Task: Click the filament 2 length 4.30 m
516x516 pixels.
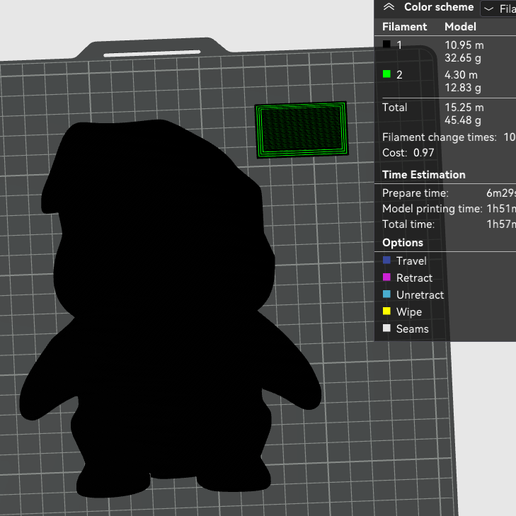Action: [461, 75]
